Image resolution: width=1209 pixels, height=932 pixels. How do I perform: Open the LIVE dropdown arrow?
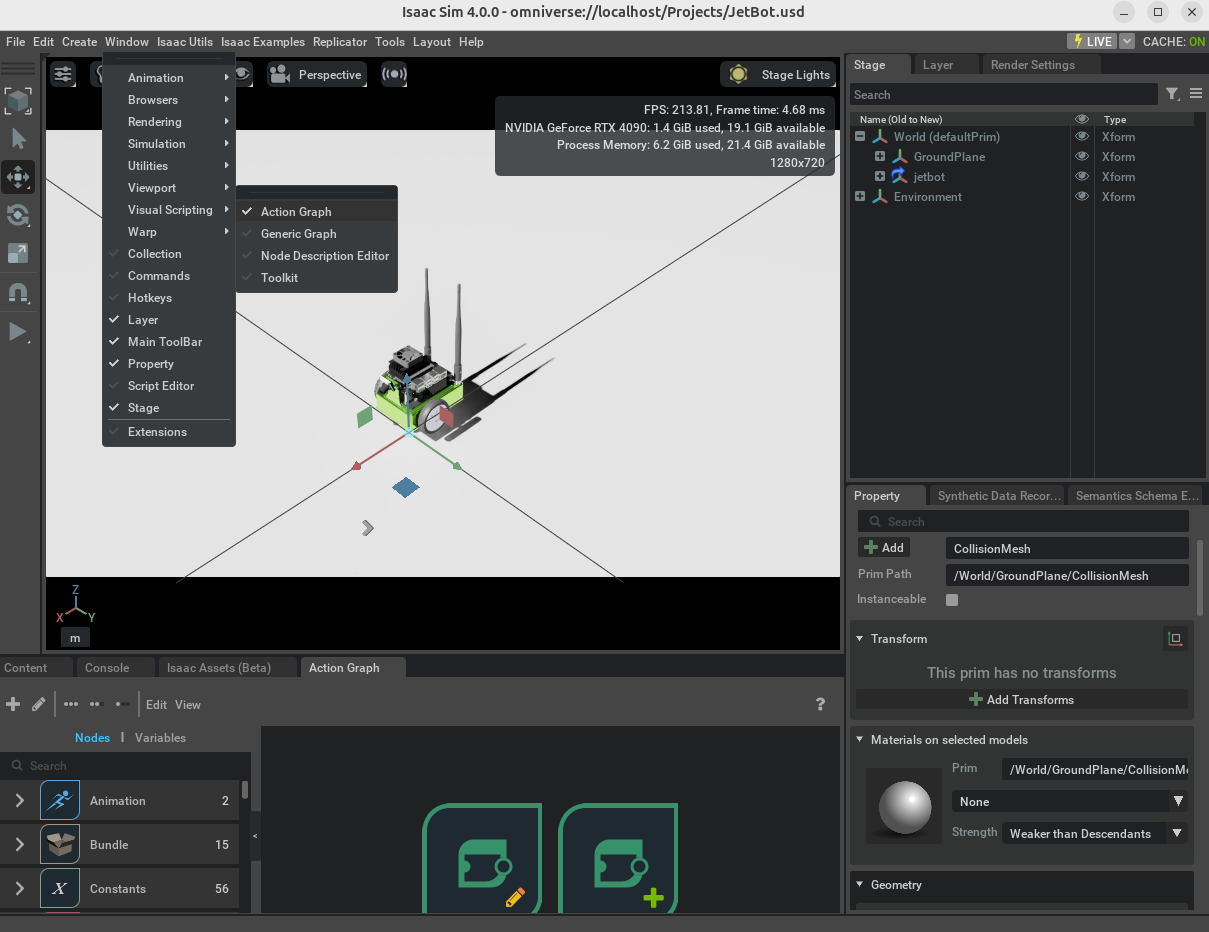point(1127,41)
